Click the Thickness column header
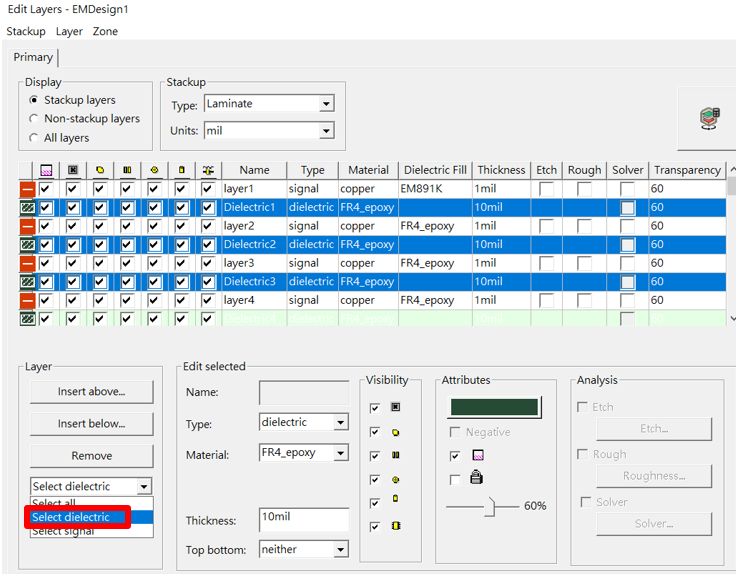 click(x=501, y=170)
